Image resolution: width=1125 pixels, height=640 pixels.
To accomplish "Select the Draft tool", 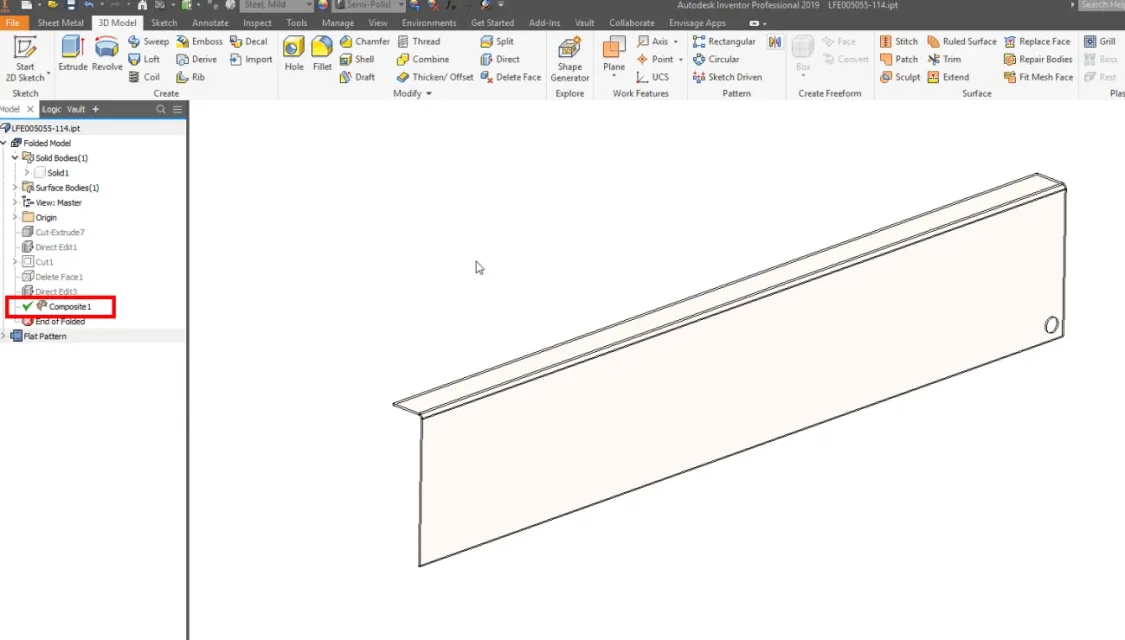I will [357, 77].
